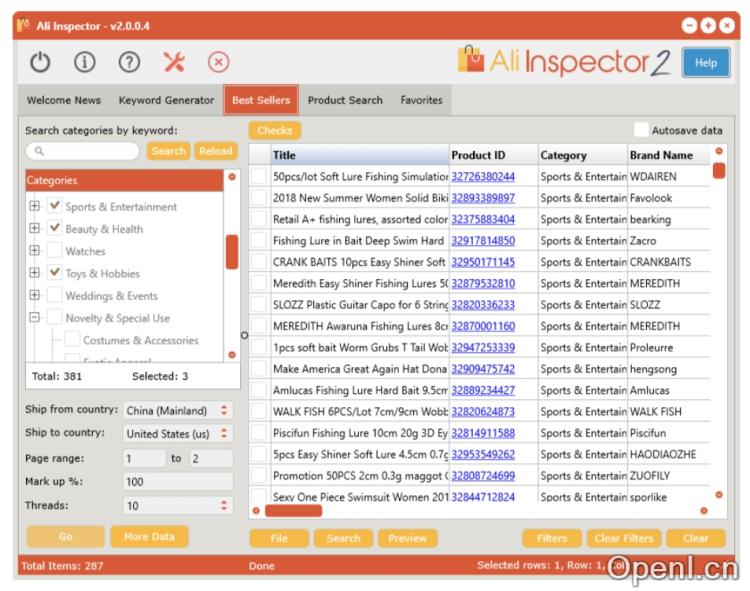Click the magnifier icon in the category search box
This screenshot has height=591, width=750.
click(x=40, y=151)
